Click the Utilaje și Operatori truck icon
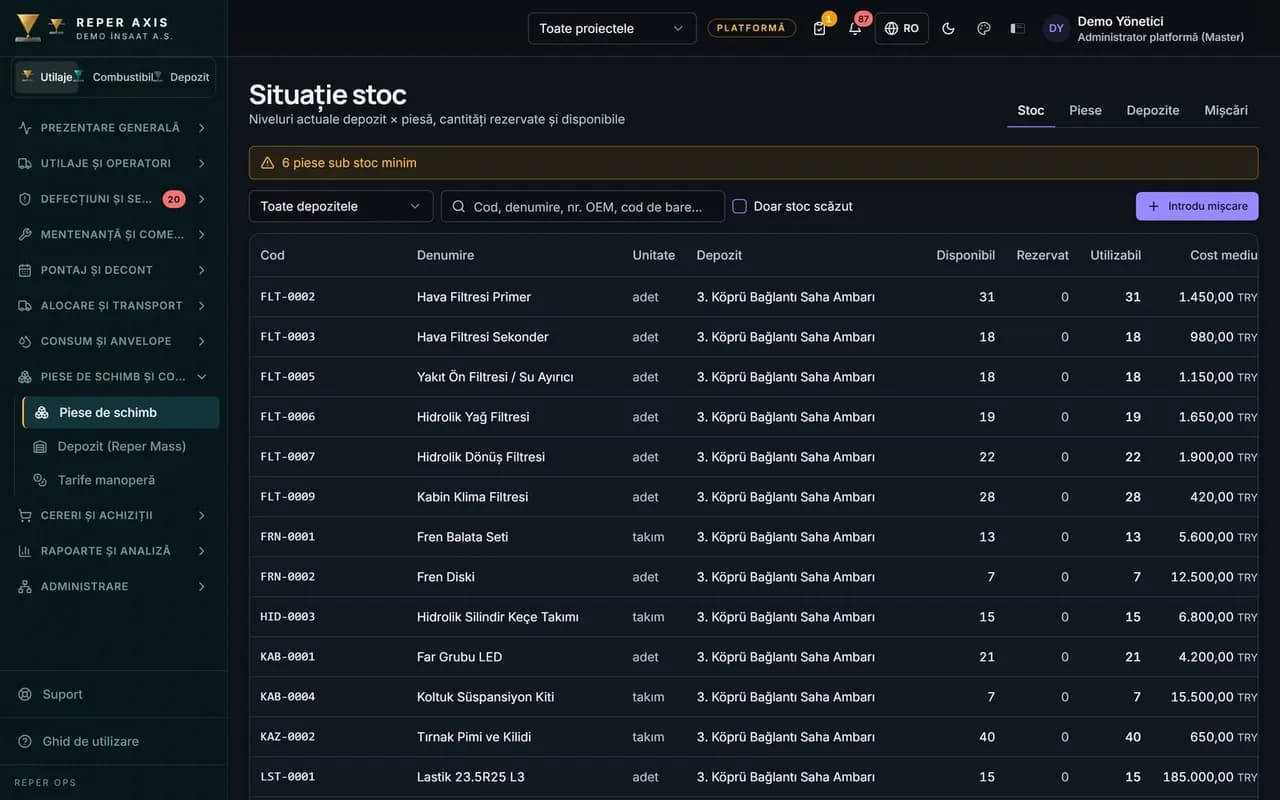The height and width of the screenshot is (800, 1280). pos(25,163)
